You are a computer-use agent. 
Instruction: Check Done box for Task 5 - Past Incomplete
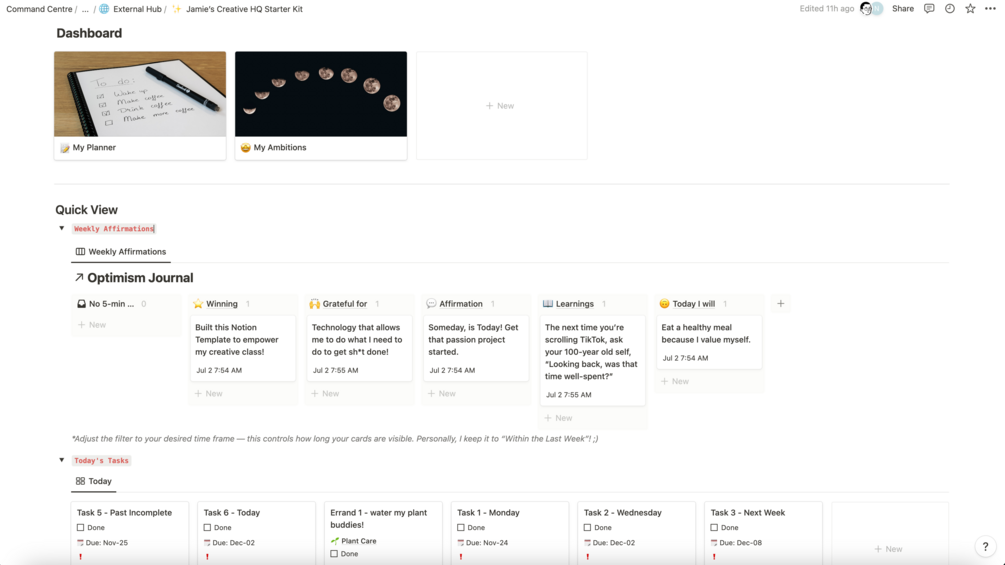tap(81, 528)
